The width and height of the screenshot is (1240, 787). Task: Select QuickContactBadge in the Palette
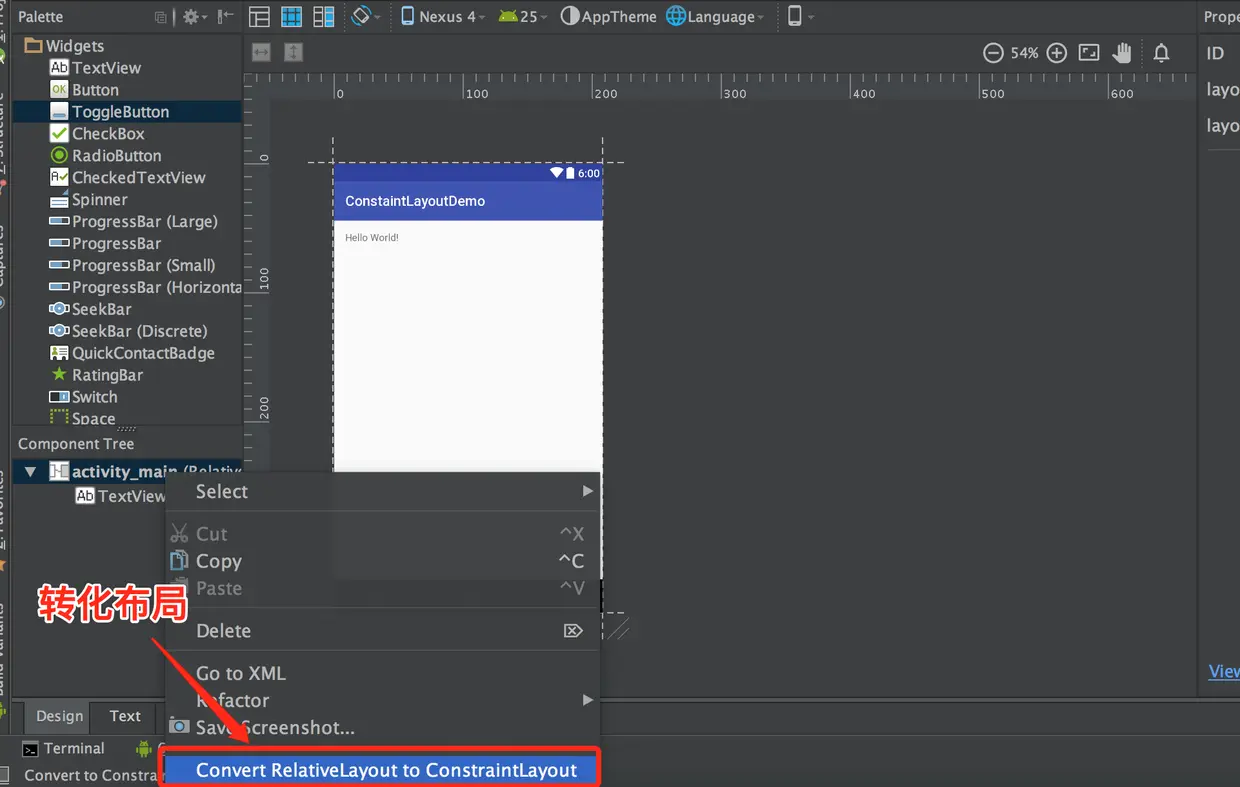(132, 353)
